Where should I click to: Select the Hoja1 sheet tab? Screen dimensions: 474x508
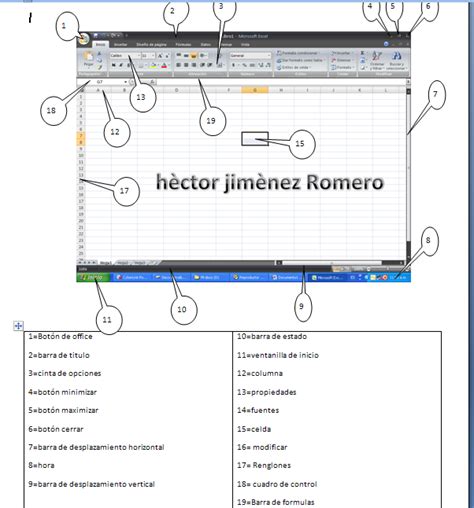[x=106, y=263]
